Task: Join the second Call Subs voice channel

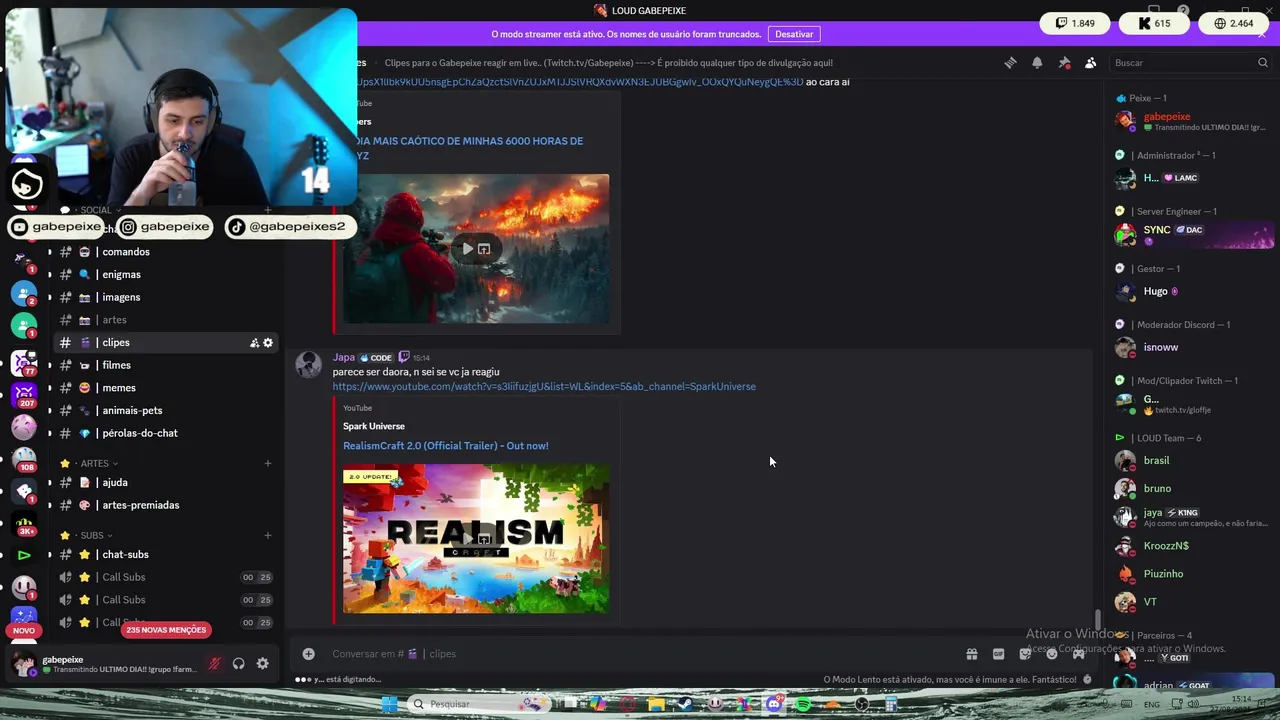Action: click(164, 600)
